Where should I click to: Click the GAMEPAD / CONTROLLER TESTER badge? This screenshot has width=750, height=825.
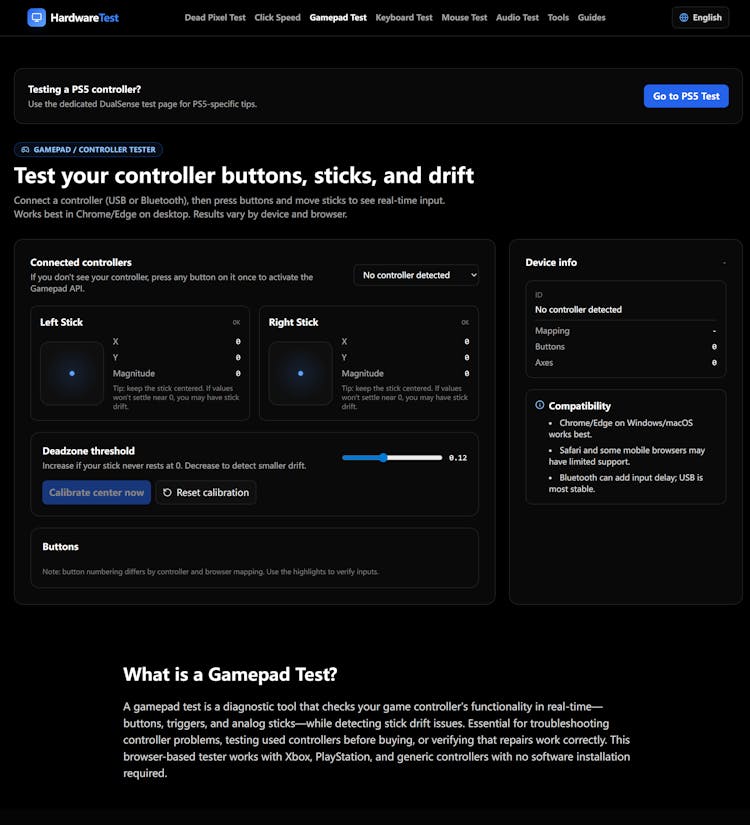[x=88, y=149]
